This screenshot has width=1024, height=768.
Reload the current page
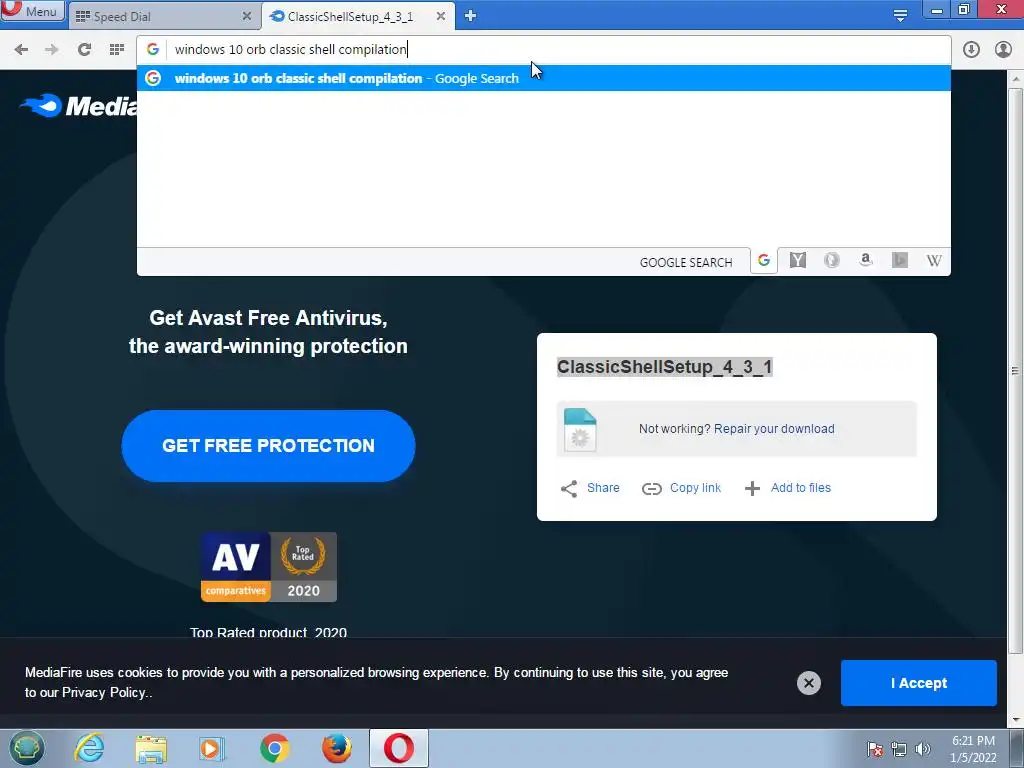coord(84,50)
